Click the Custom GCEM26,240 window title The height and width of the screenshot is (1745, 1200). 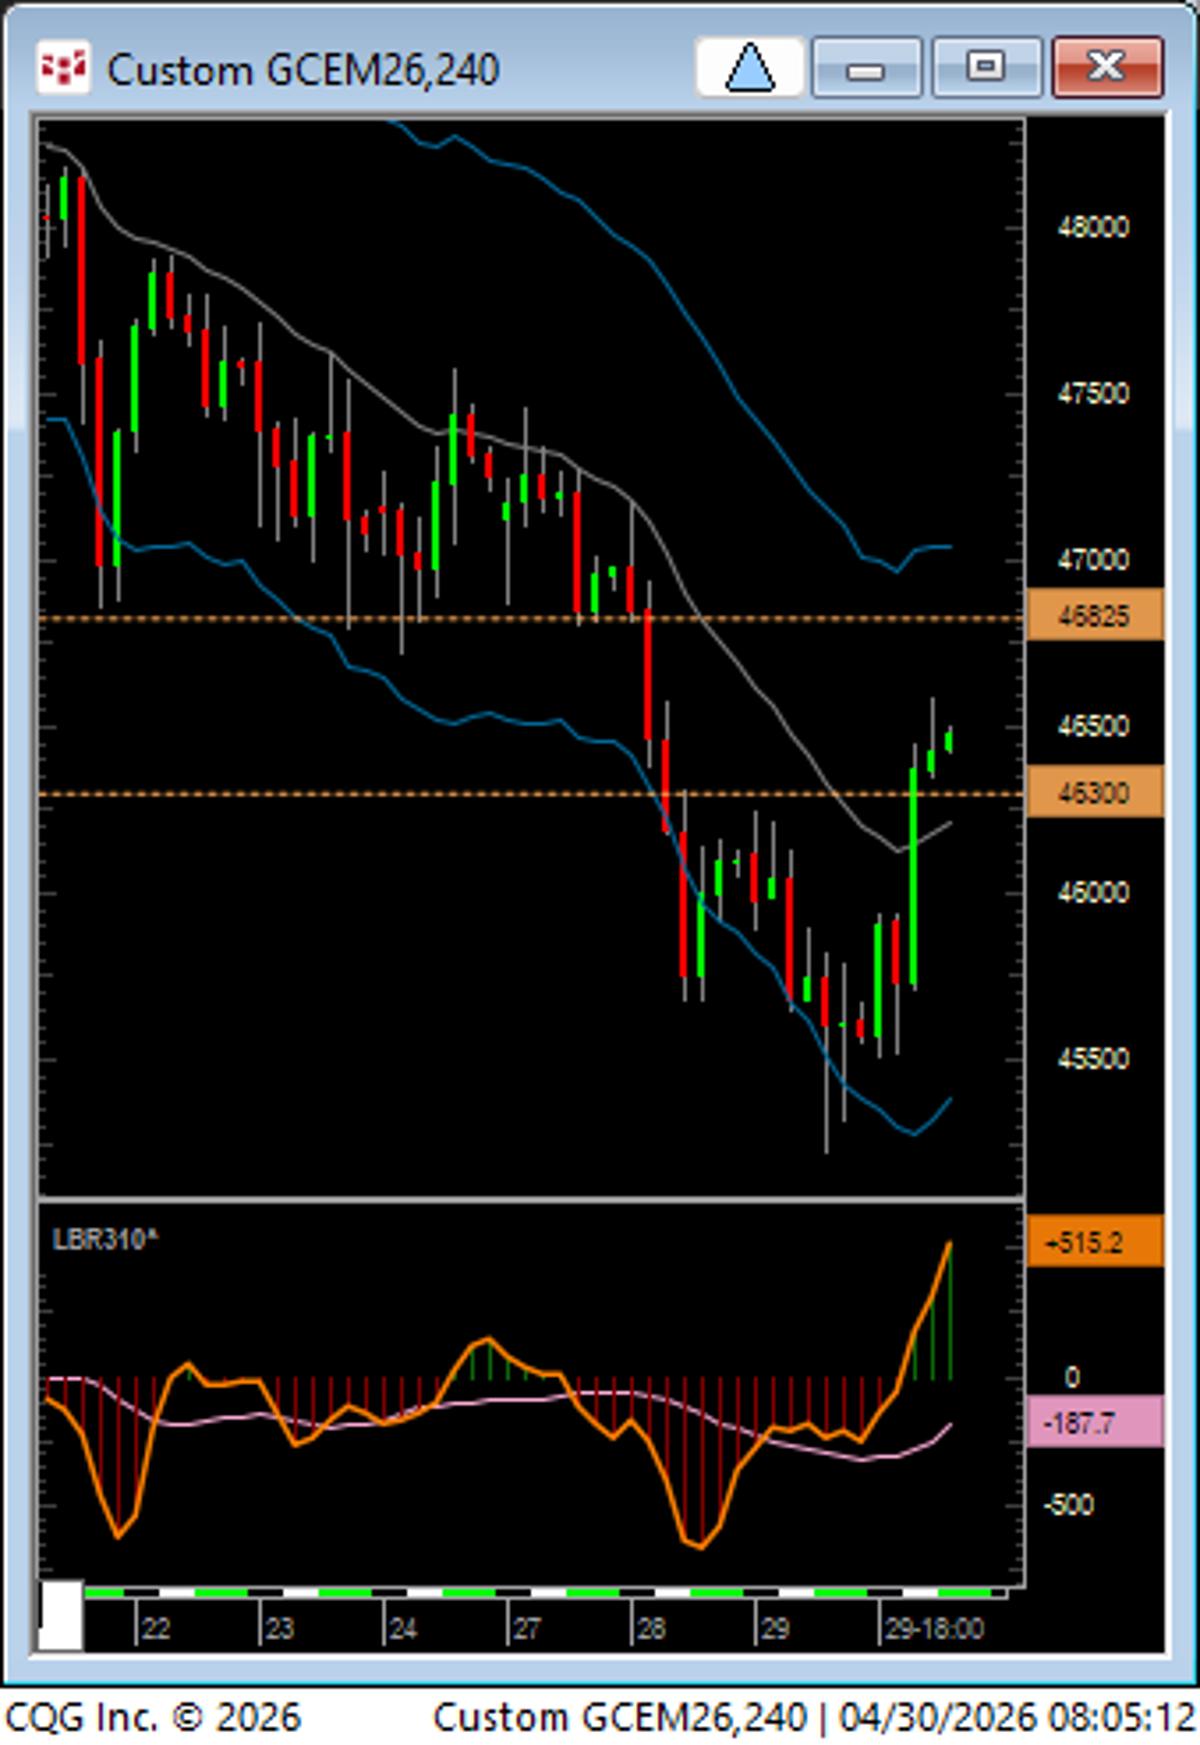click(x=303, y=70)
